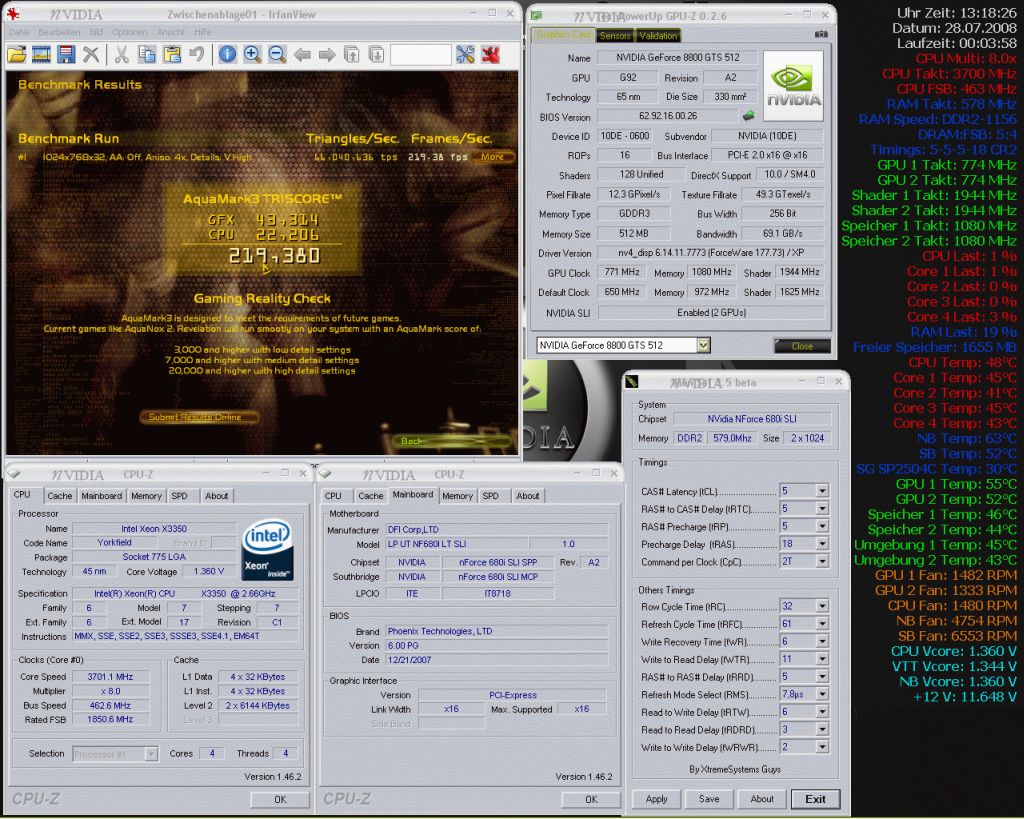Click the NVIDIA logo in GPU-Z
The image size is (1024, 819).
(793, 86)
